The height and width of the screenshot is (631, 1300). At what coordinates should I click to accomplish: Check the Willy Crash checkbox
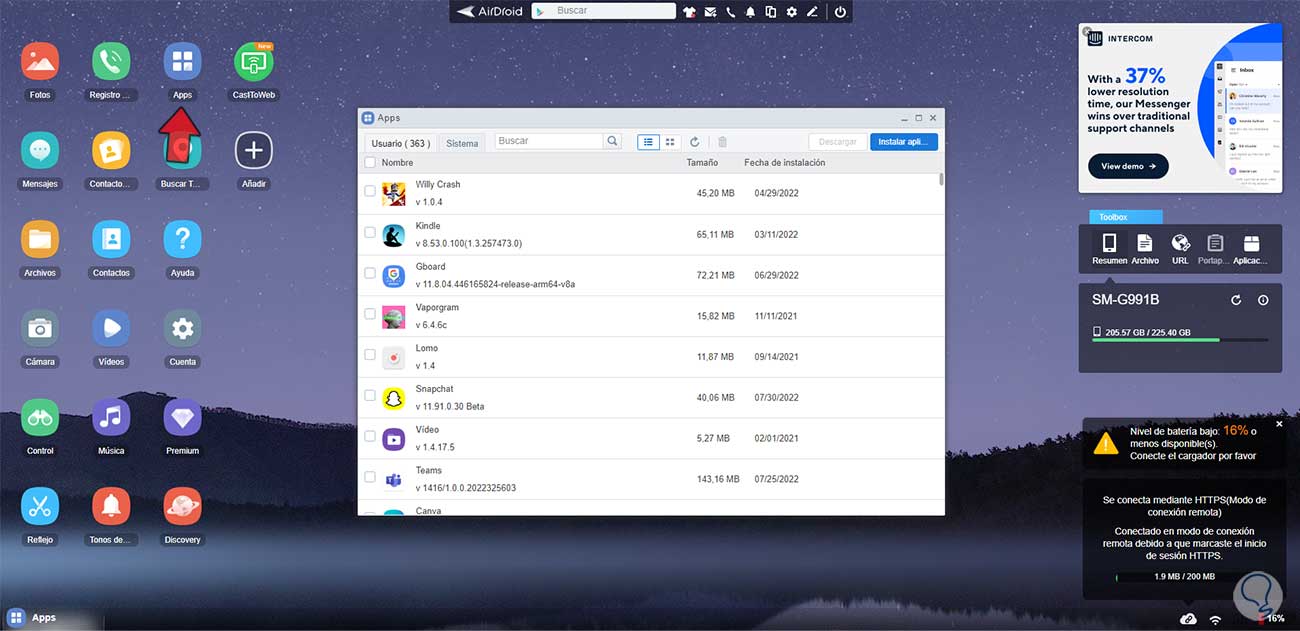coord(370,191)
